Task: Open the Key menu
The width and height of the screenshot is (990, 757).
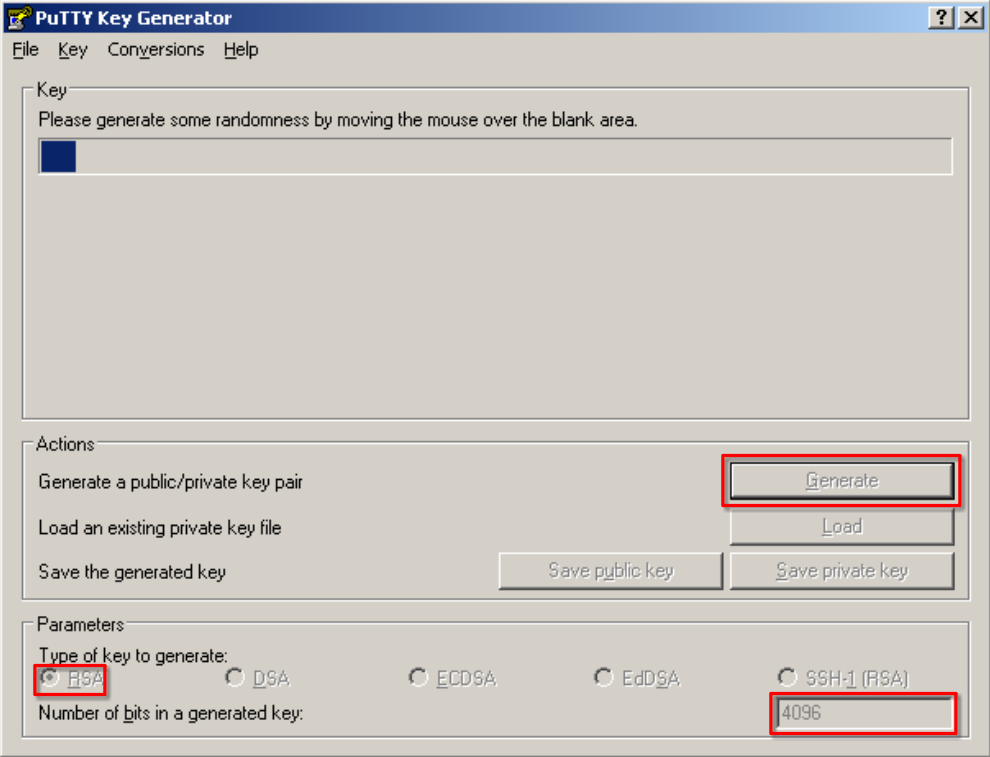Action: pos(73,49)
